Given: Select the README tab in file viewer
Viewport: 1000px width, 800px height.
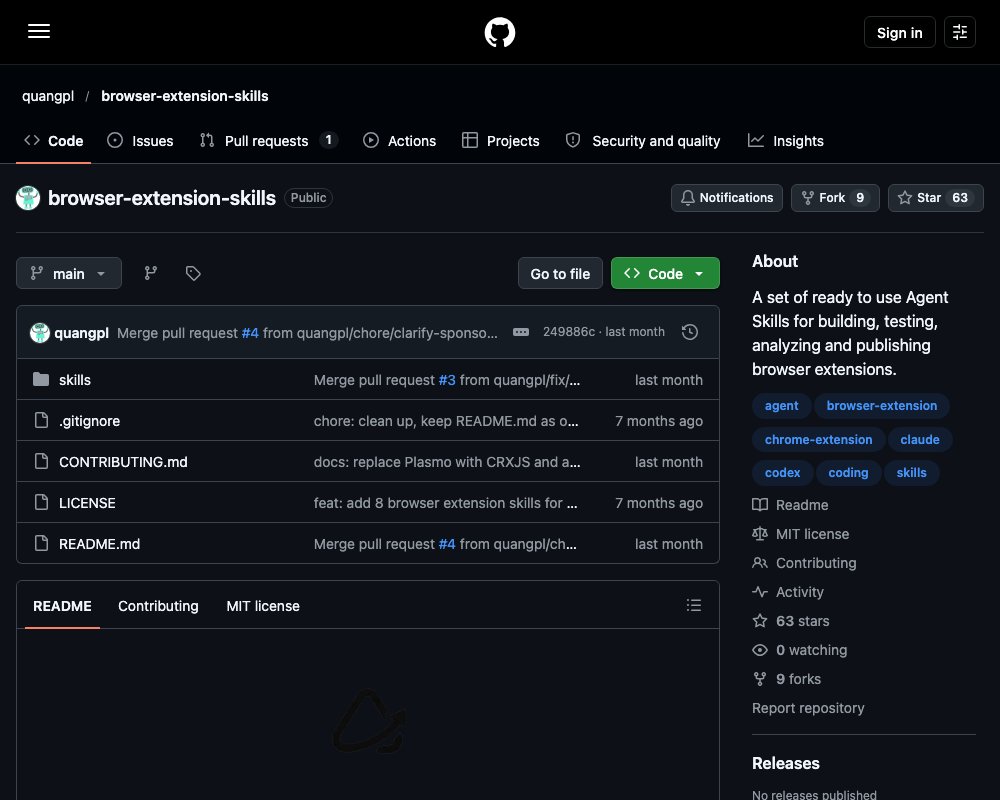Looking at the screenshot, I should (x=62, y=605).
